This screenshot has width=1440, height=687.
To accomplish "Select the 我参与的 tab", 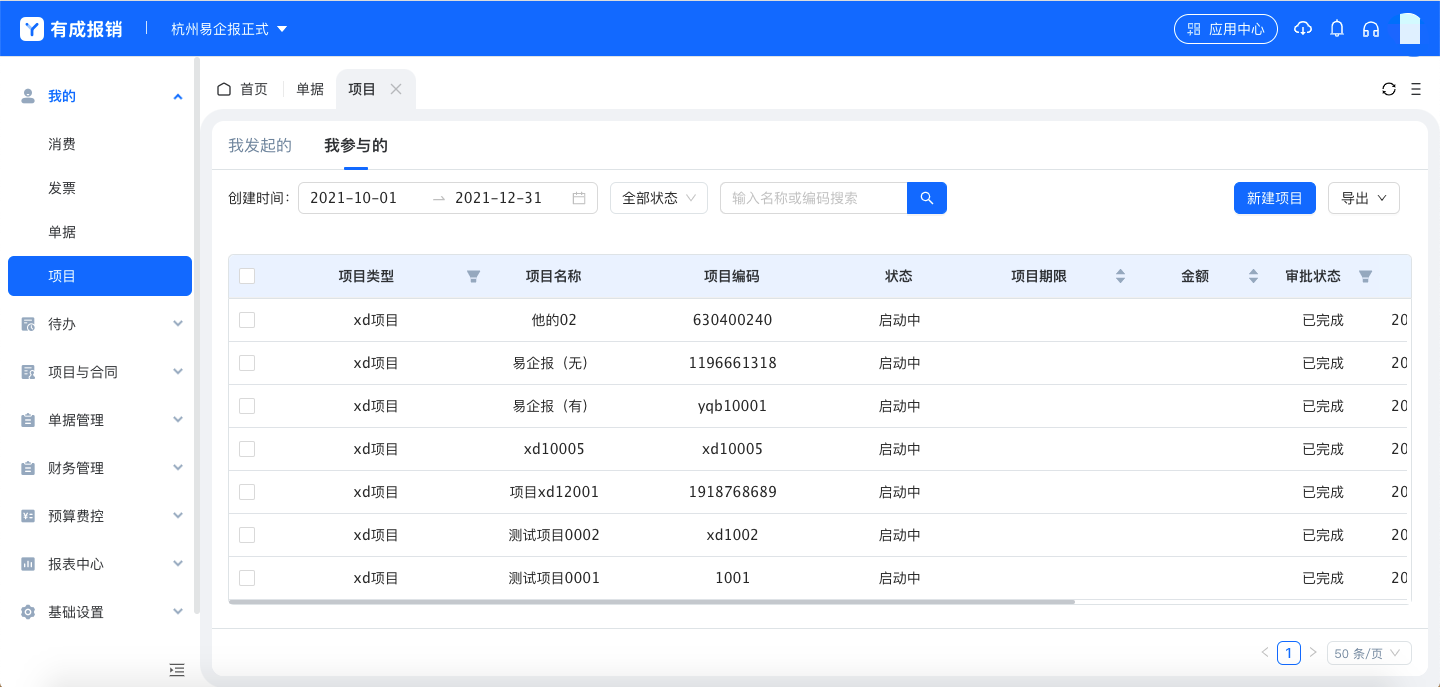I will [356, 146].
